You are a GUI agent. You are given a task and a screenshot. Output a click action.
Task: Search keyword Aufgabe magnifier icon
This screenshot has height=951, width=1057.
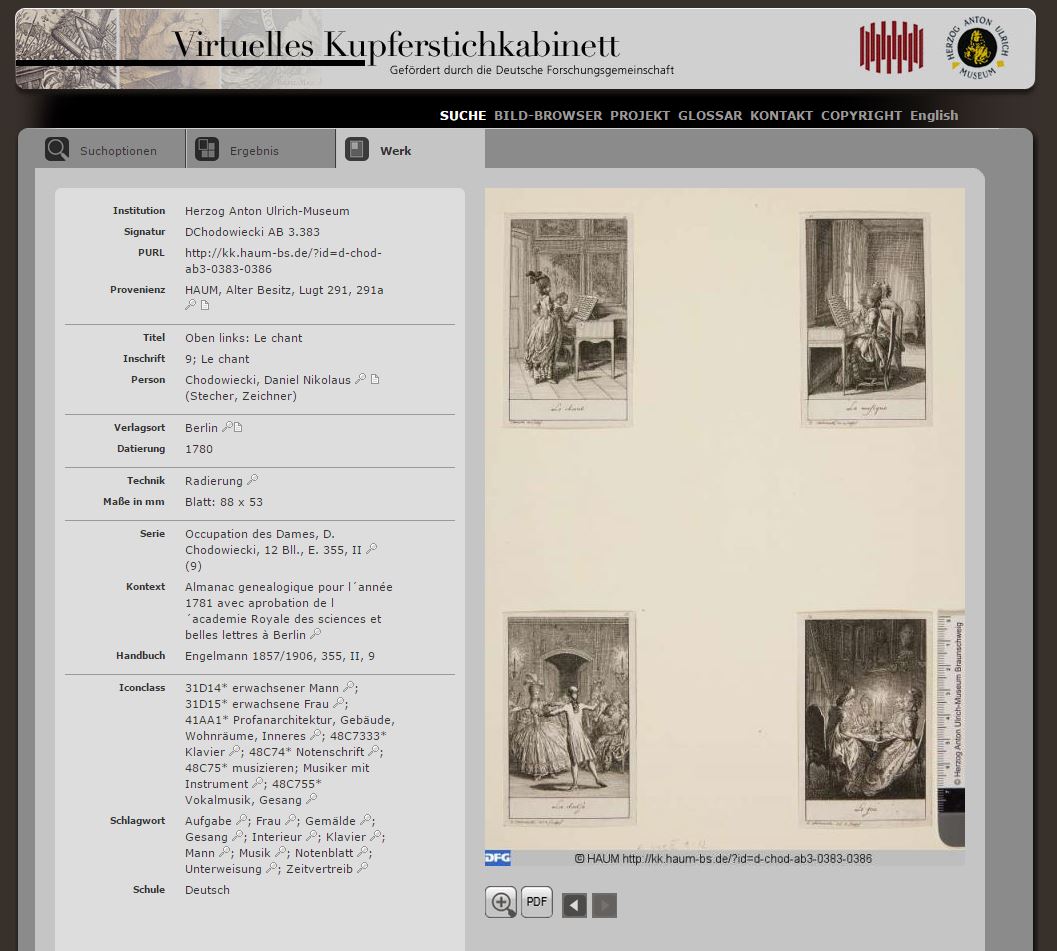(x=241, y=820)
